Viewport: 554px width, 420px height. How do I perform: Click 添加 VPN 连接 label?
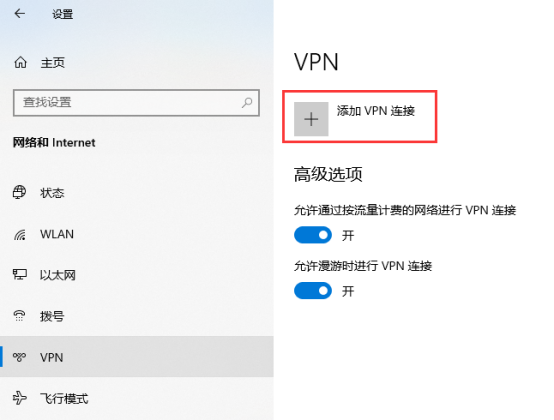pos(376,111)
